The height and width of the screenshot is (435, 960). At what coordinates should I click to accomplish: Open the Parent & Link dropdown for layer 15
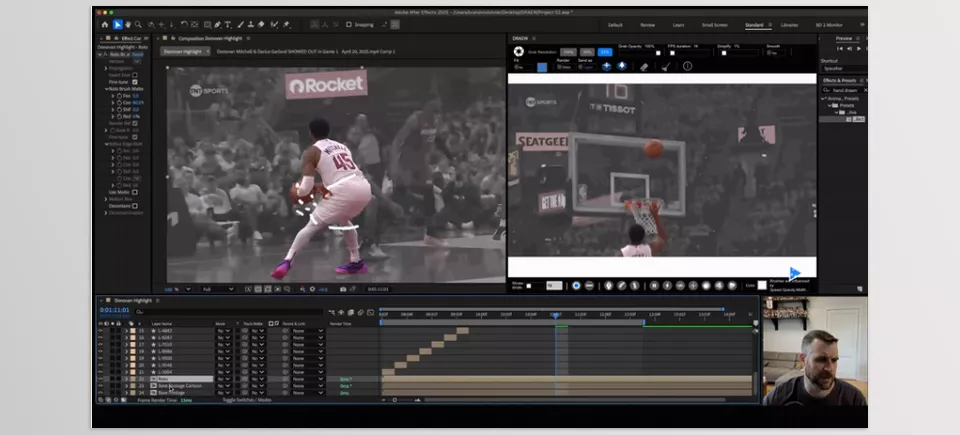pyautogui.click(x=307, y=331)
